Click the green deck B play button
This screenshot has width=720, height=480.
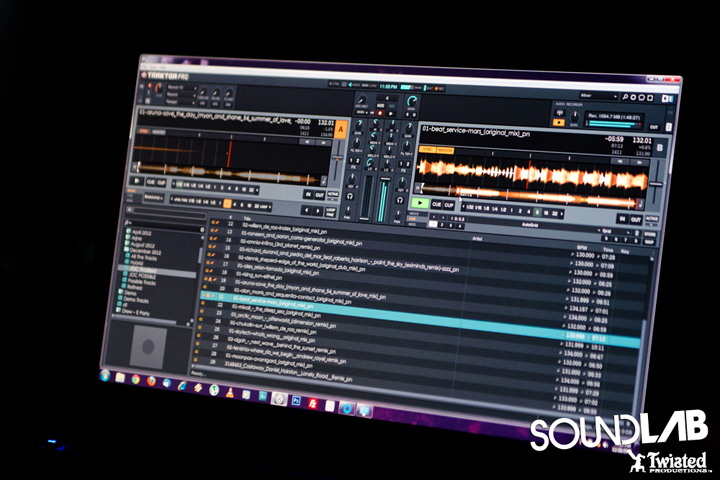point(420,203)
